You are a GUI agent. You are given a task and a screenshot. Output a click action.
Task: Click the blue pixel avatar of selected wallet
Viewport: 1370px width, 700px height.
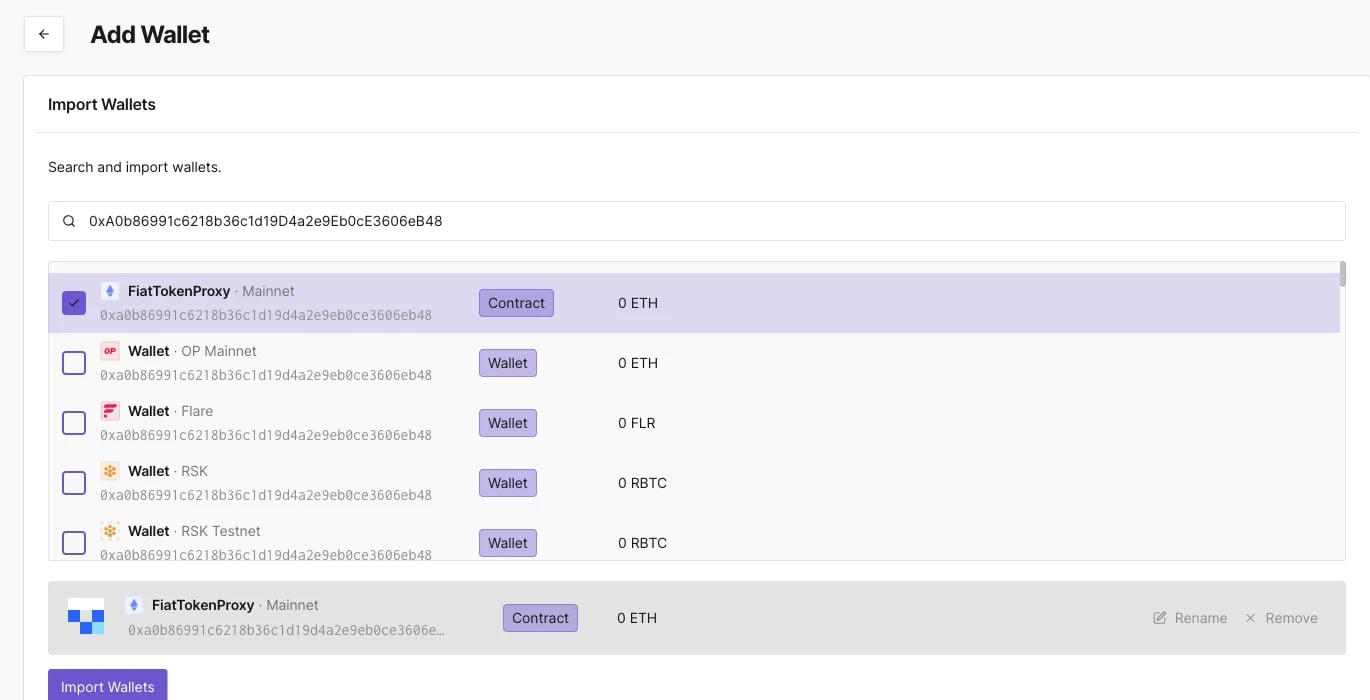click(86, 617)
